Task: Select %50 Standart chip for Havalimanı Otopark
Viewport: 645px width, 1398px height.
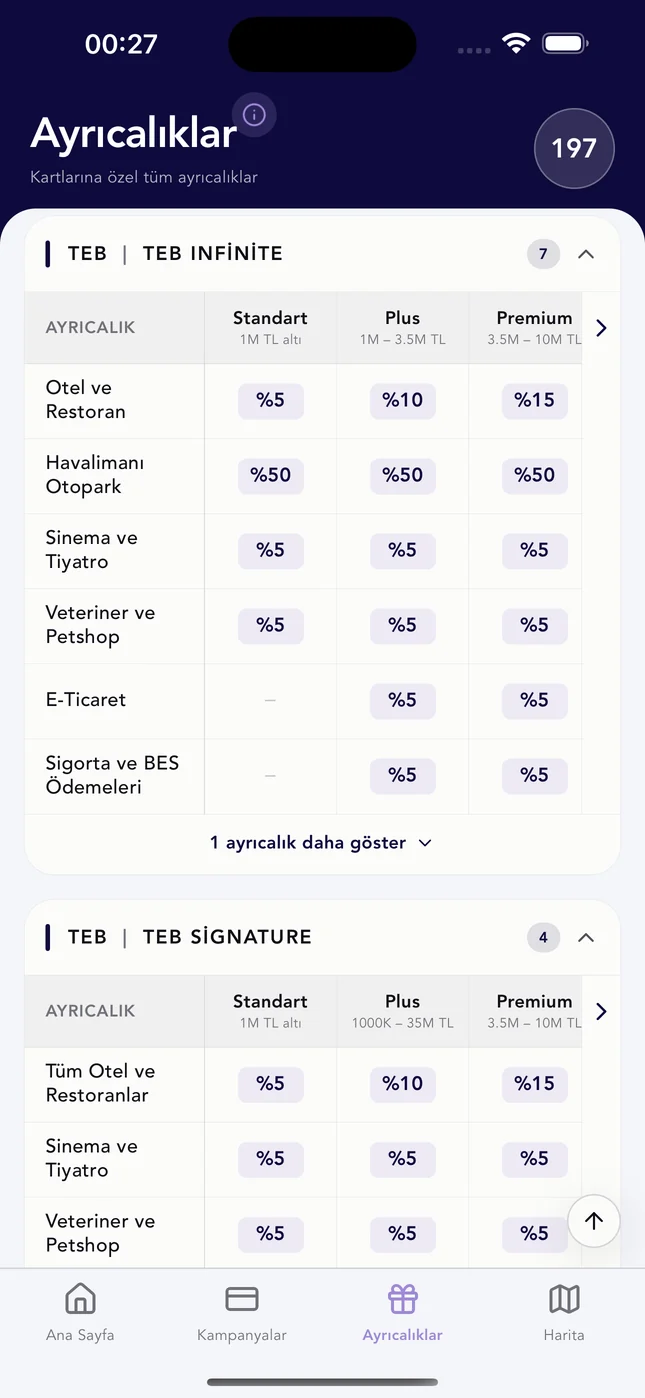Action: [x=270, y=476]
